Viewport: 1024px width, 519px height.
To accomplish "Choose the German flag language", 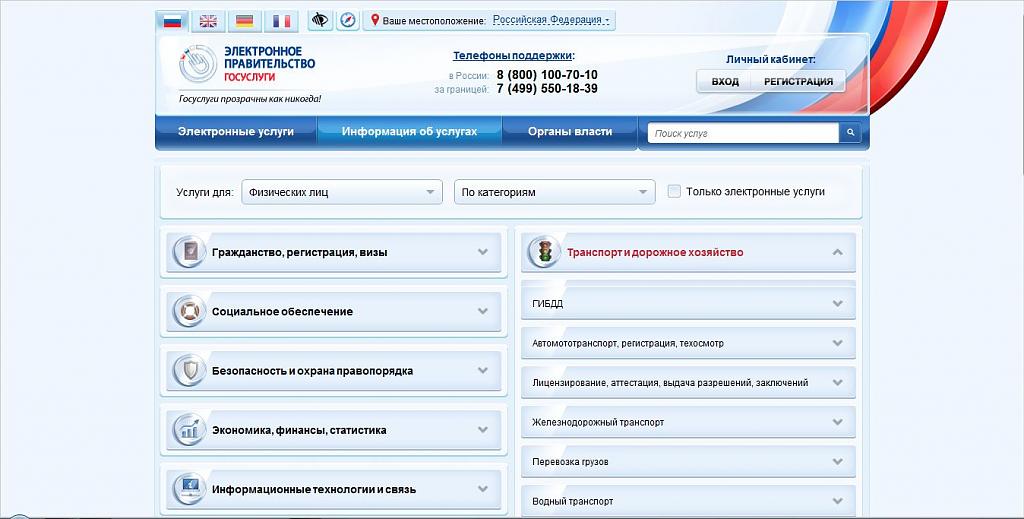I will (245, 21).
